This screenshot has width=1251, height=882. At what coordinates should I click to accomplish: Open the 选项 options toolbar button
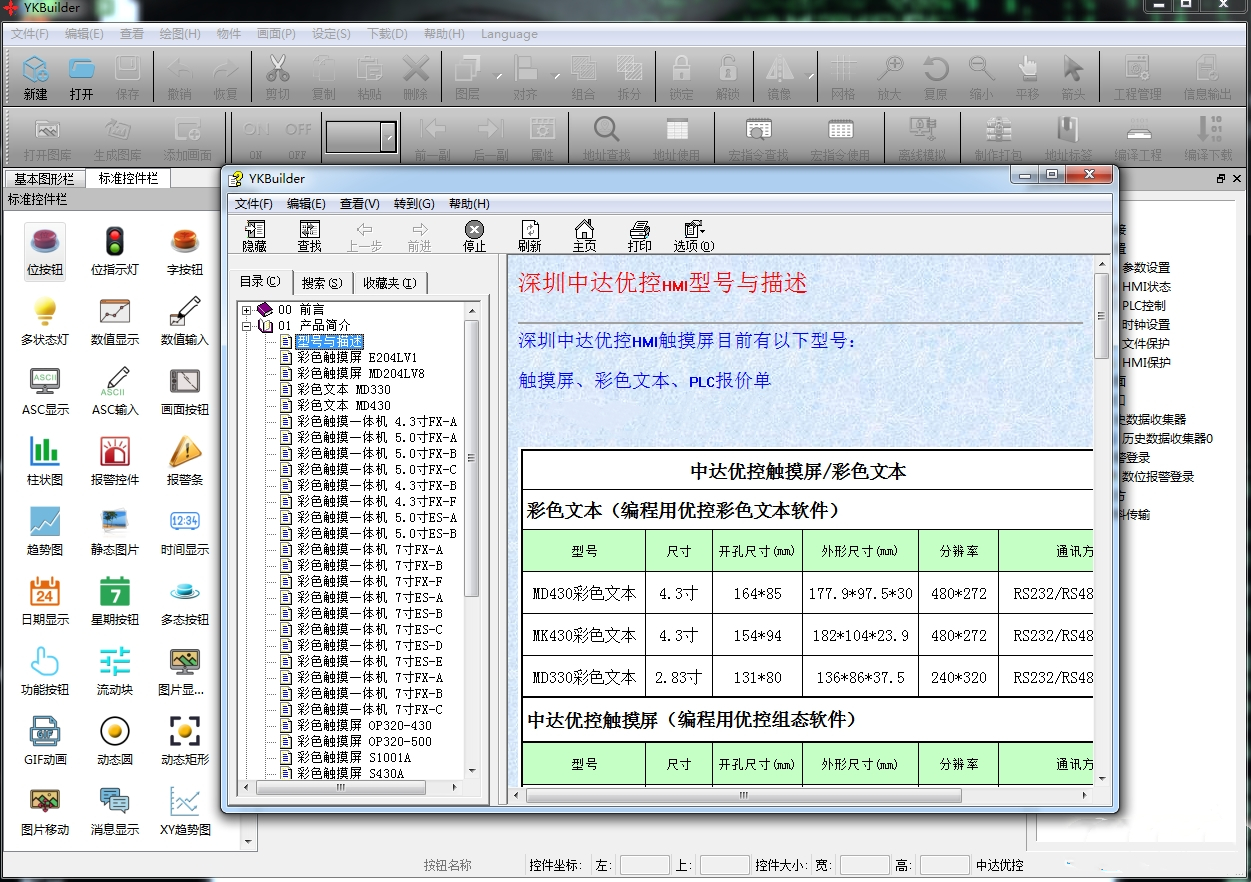[693, 236]
